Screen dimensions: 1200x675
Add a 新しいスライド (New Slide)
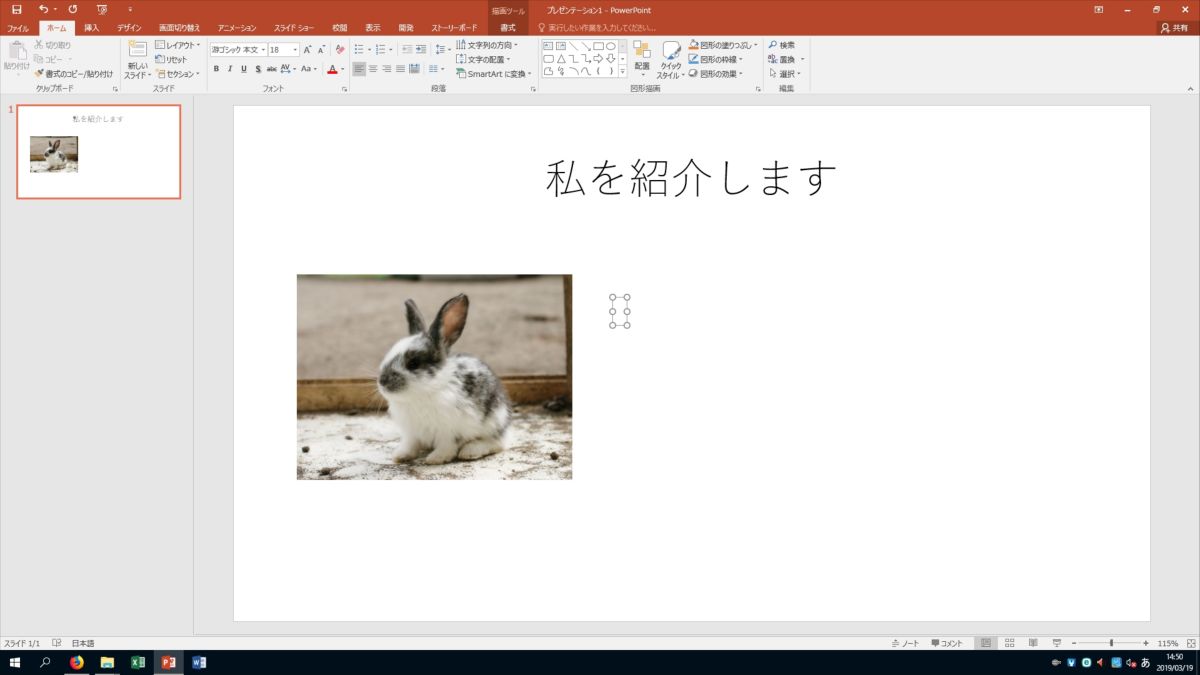pyautogui.click(x=138, y=60)
